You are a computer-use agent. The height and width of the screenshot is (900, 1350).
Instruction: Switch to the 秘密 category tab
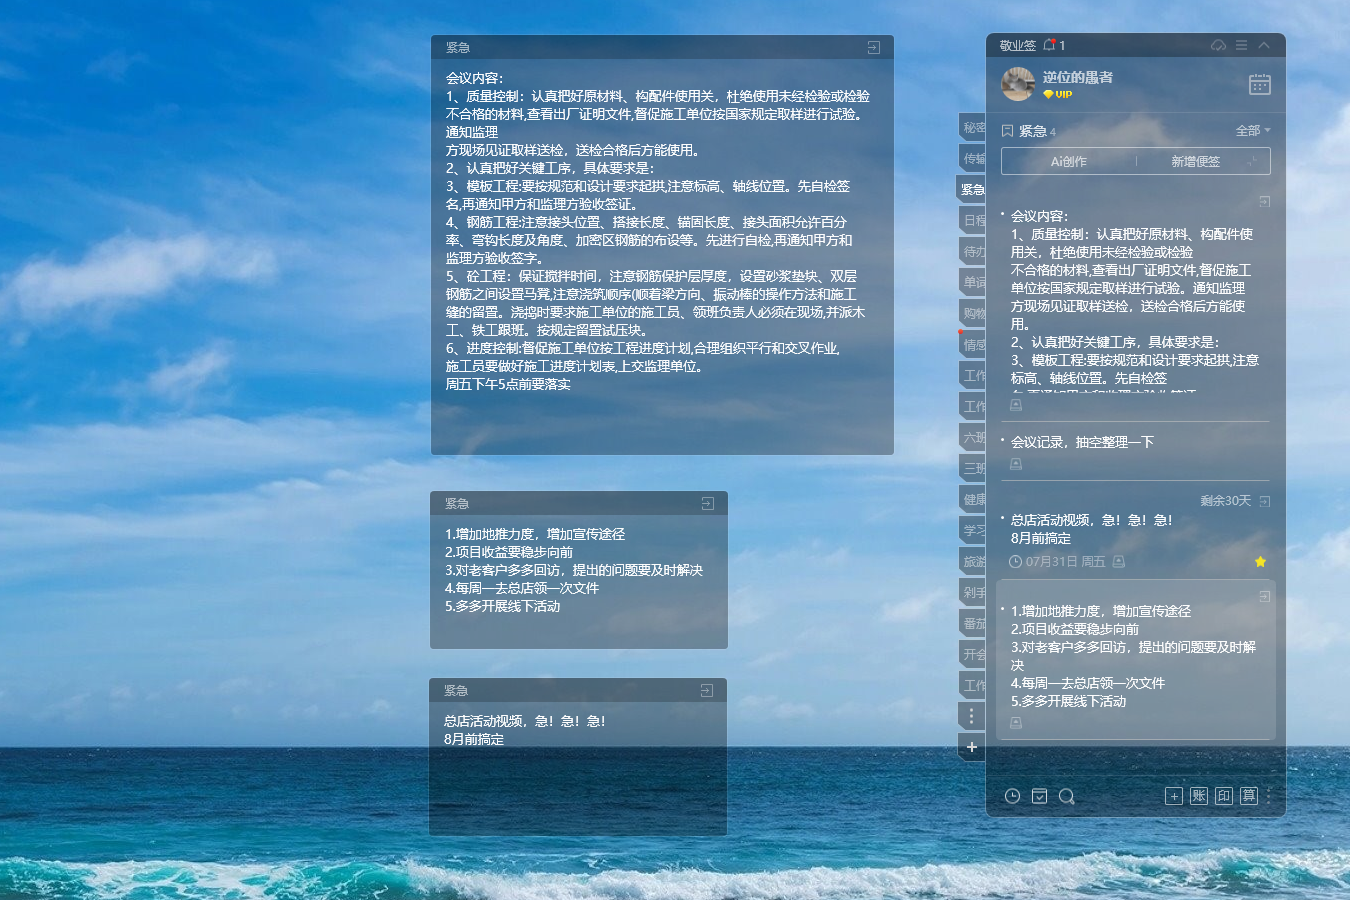coord(973,128)
